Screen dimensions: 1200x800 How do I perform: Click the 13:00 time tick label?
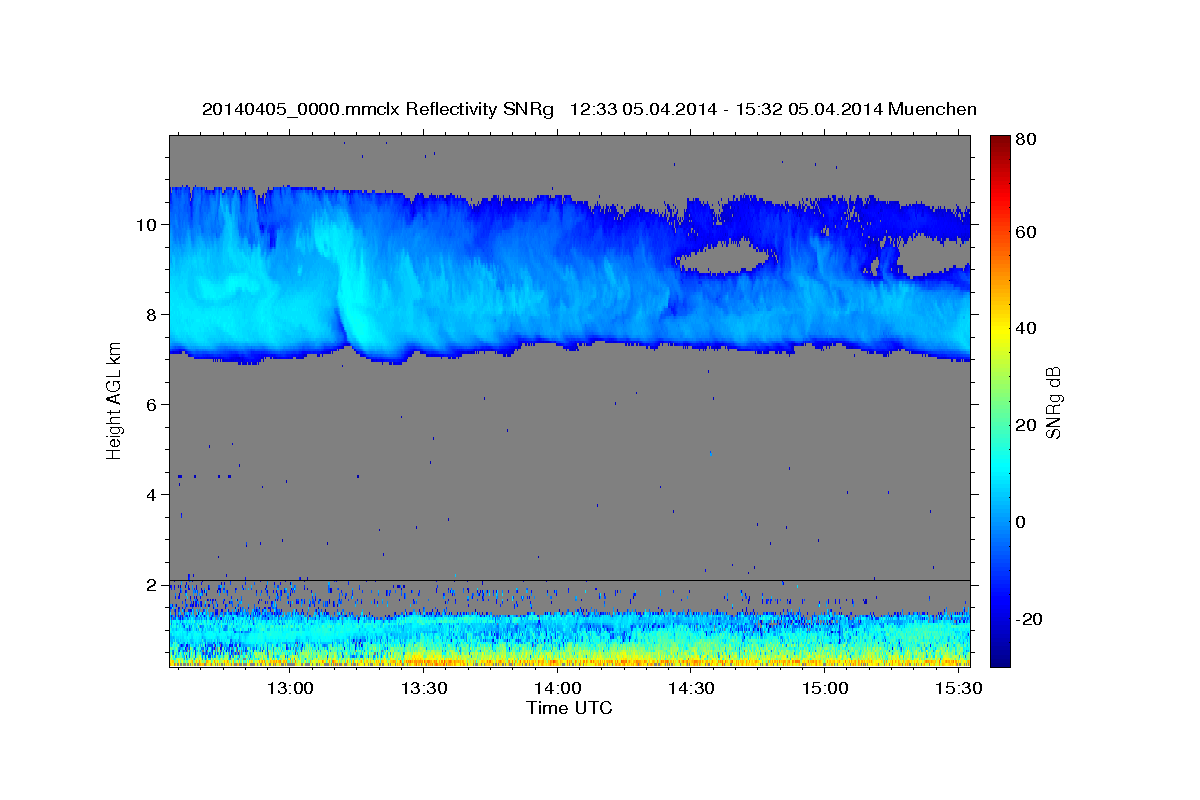tap(291, 688)
